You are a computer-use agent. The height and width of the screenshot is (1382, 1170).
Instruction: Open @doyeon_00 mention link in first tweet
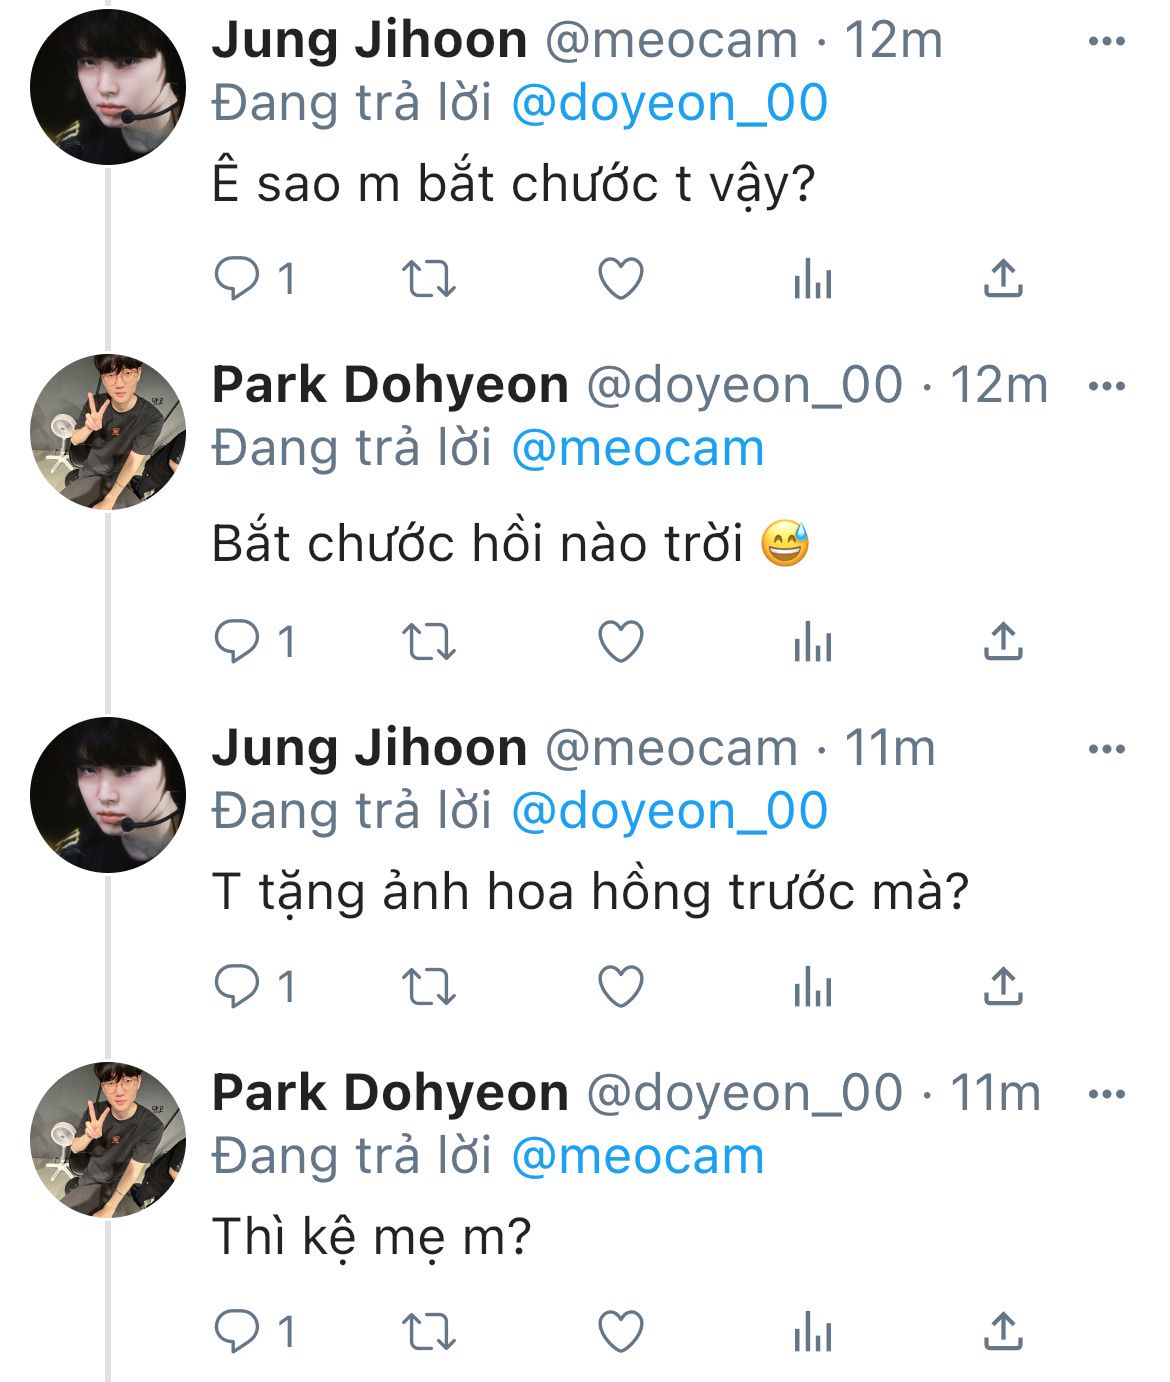click(669, 104)
